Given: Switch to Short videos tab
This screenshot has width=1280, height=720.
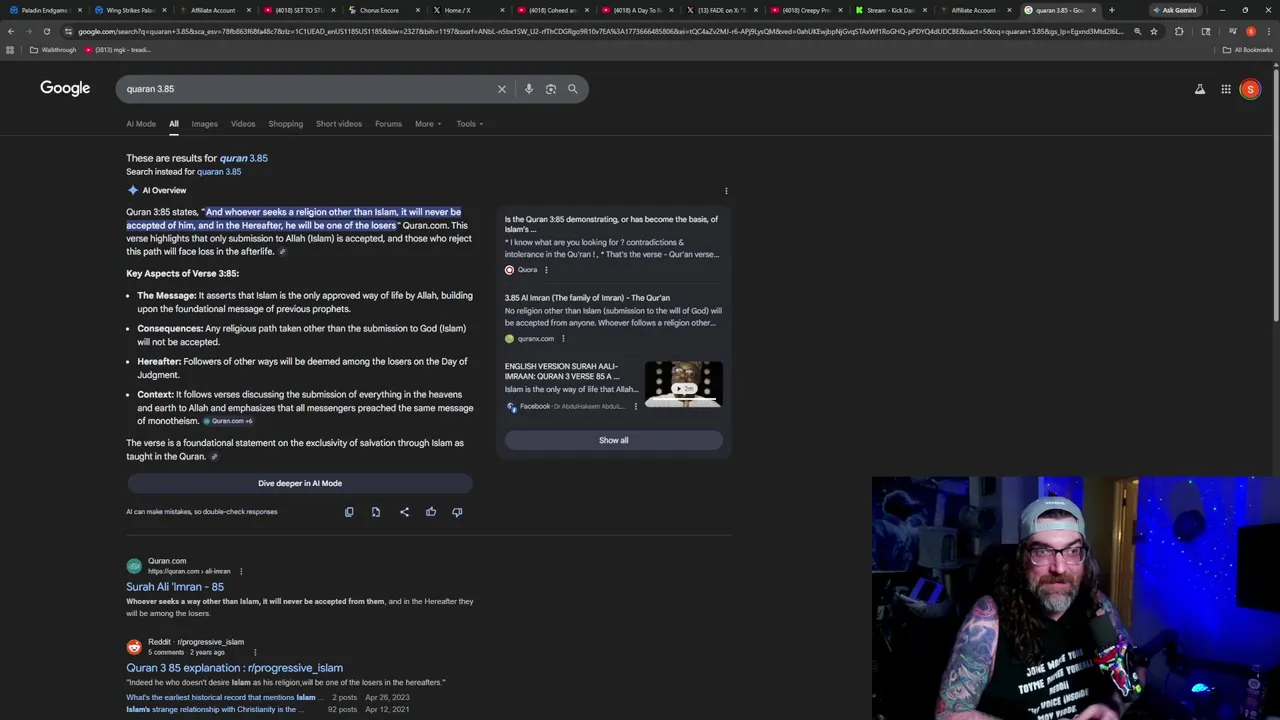Looking at the screenshot, I should pos(339,124).
